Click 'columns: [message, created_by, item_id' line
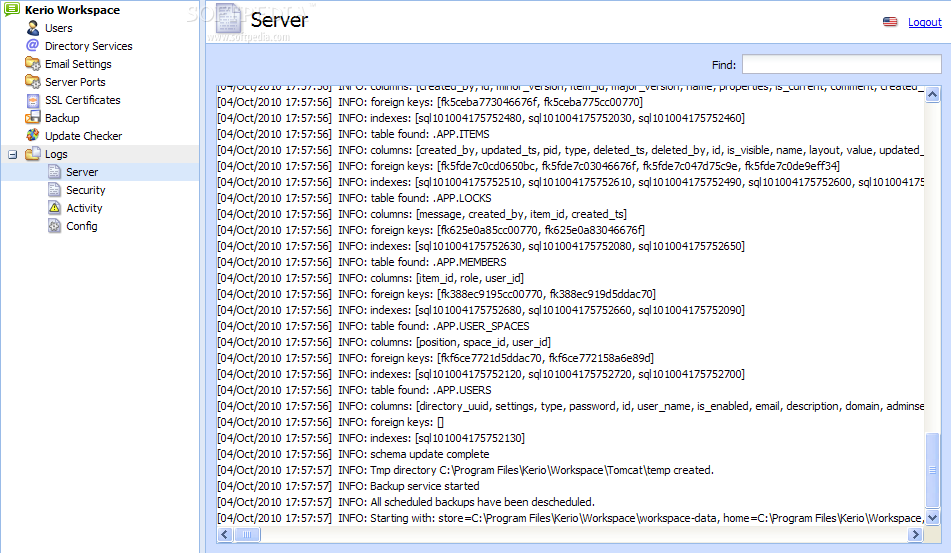Viewport: 951px width, 553px height. (x=422, y=214)
